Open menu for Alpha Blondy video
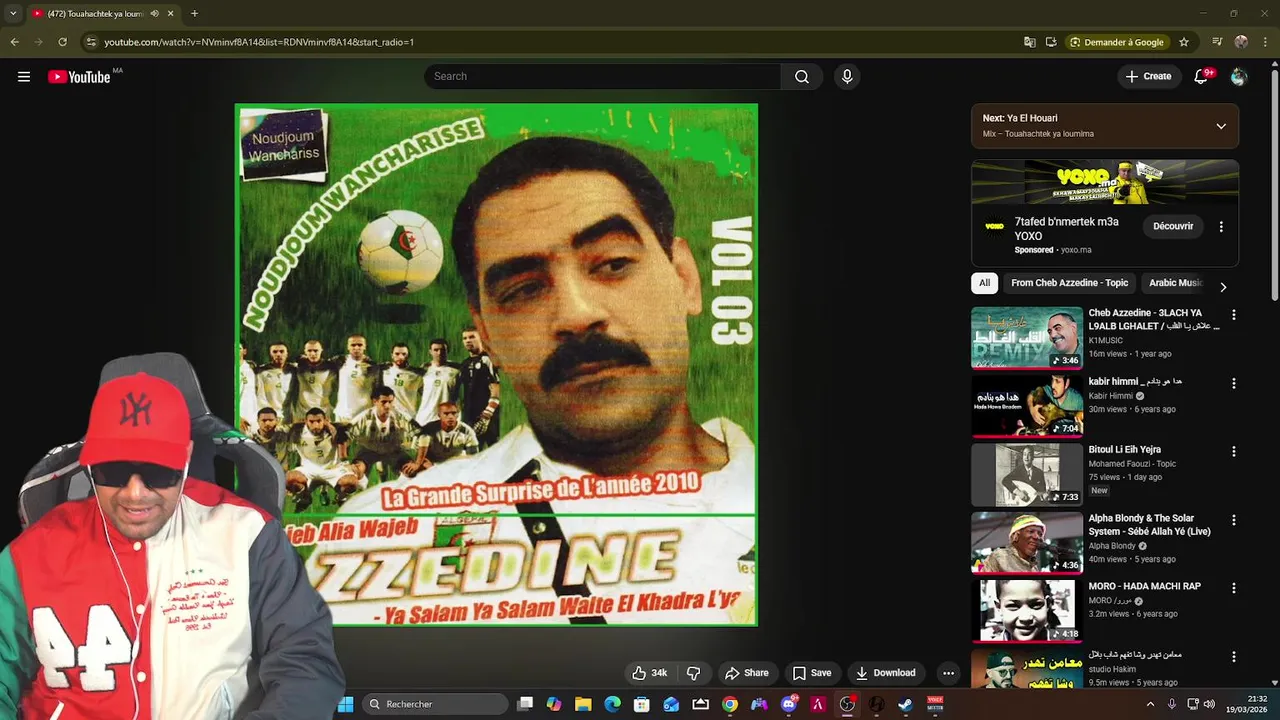Viewport: 1280px width, 720px height. (1233, 520)
